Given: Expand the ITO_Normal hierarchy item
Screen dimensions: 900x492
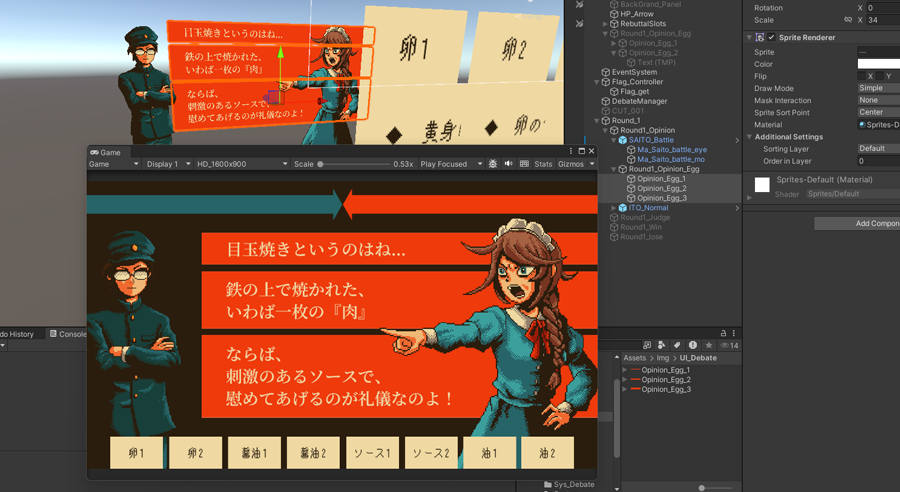Looking at the screenshot, I should pyautogui.click(x=613, y=208).
